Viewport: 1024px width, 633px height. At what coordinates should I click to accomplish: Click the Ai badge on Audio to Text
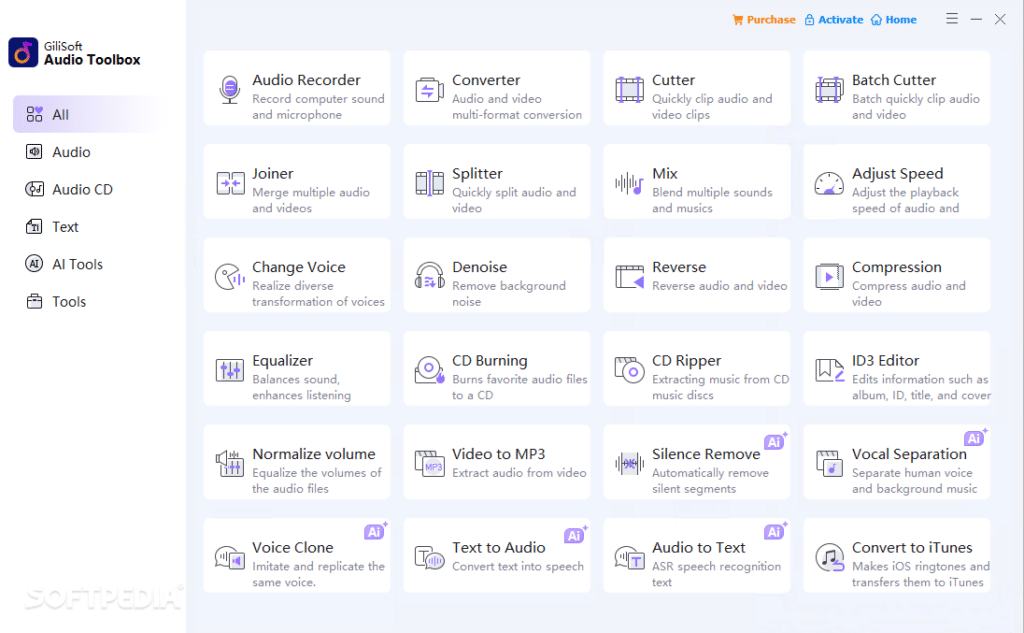click(775, 532)
